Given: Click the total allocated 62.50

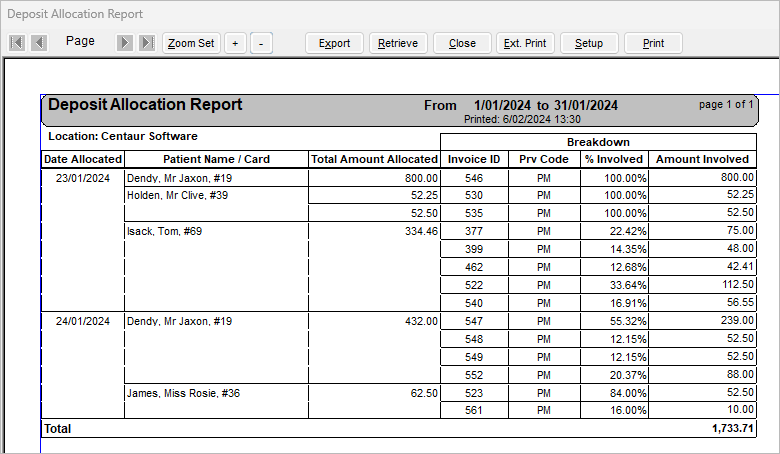Looking at the screenshot, I should 424,393.
